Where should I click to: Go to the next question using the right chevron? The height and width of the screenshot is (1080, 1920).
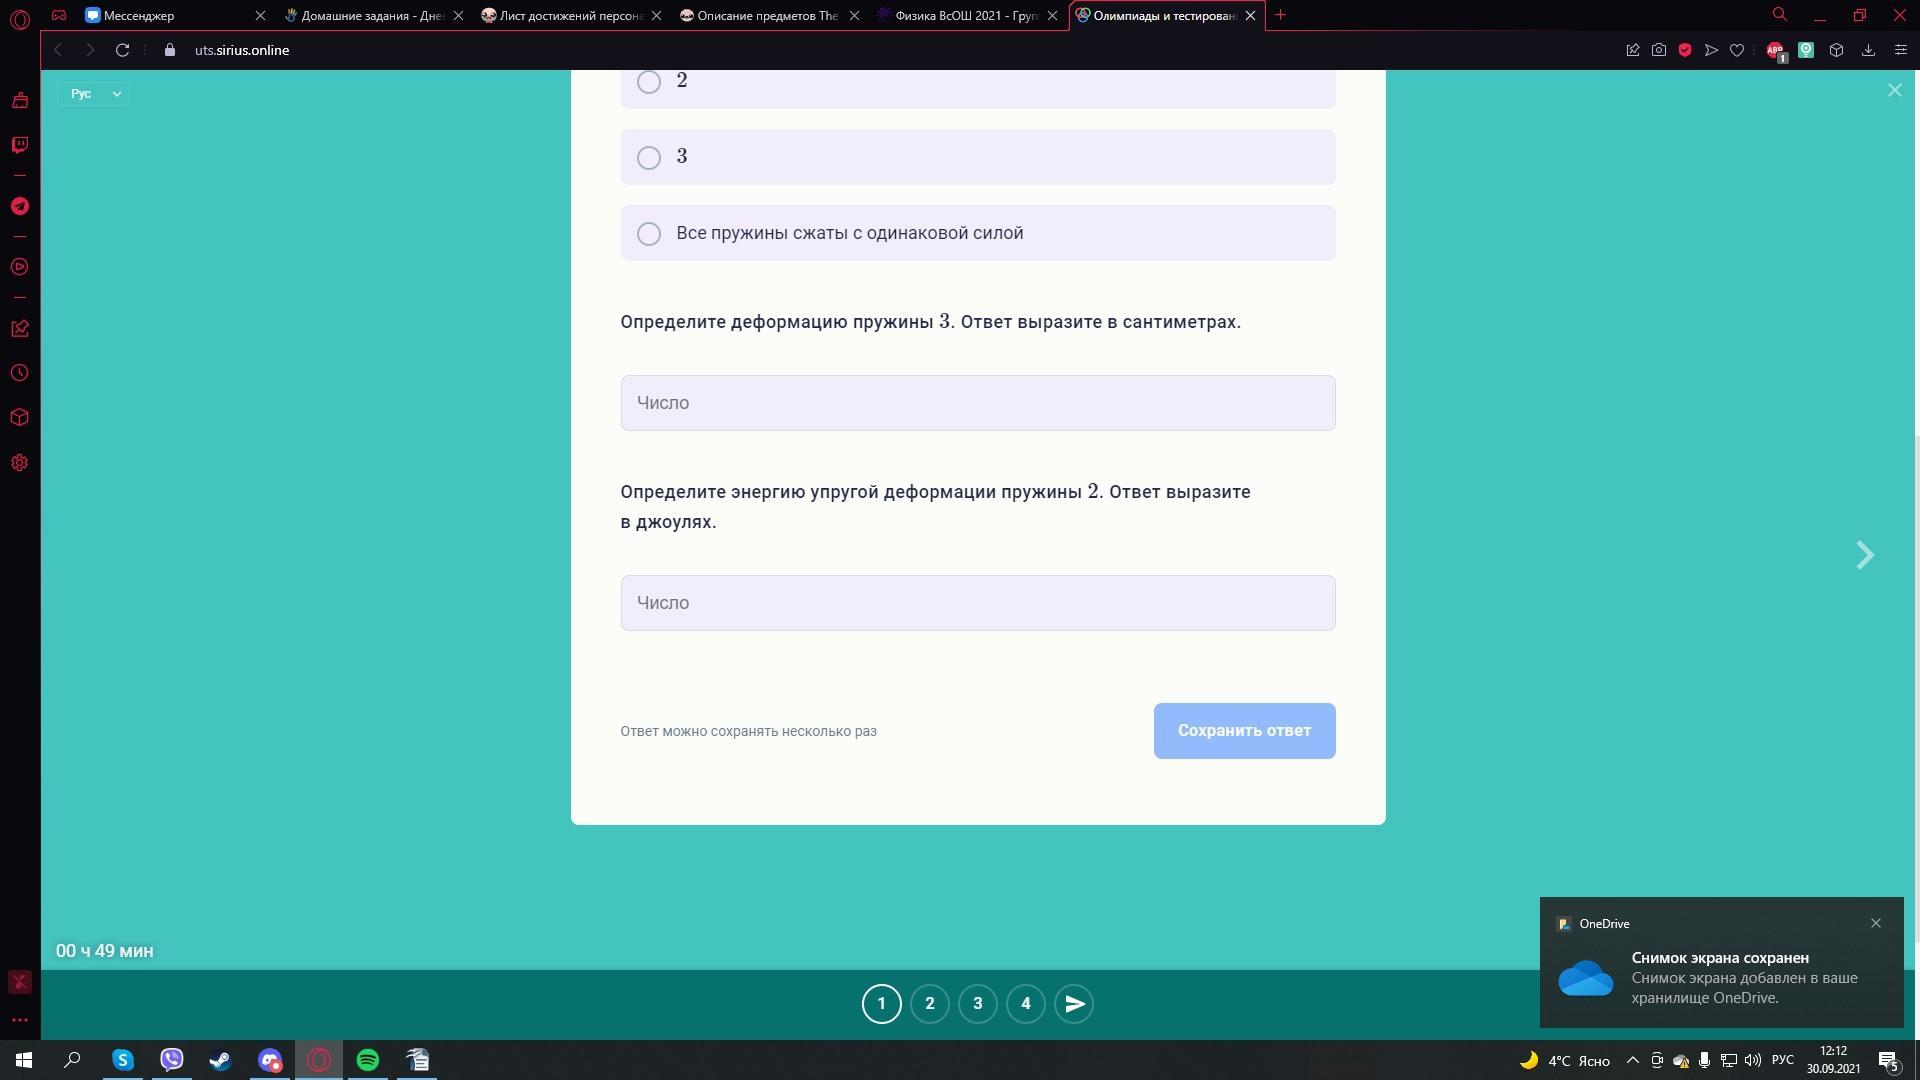point(1864,556)
